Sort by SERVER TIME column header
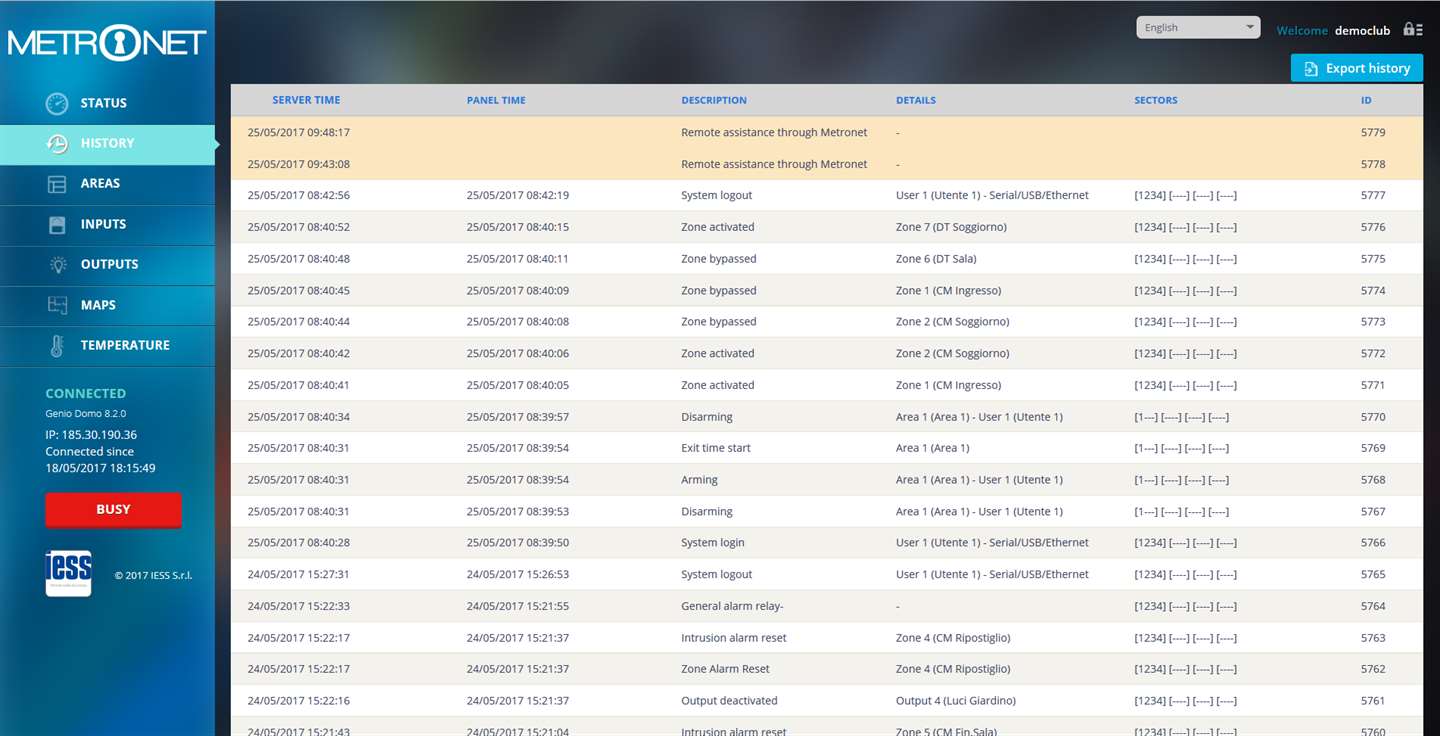The height and width of the screenshot is (736, 1440). 306,100
